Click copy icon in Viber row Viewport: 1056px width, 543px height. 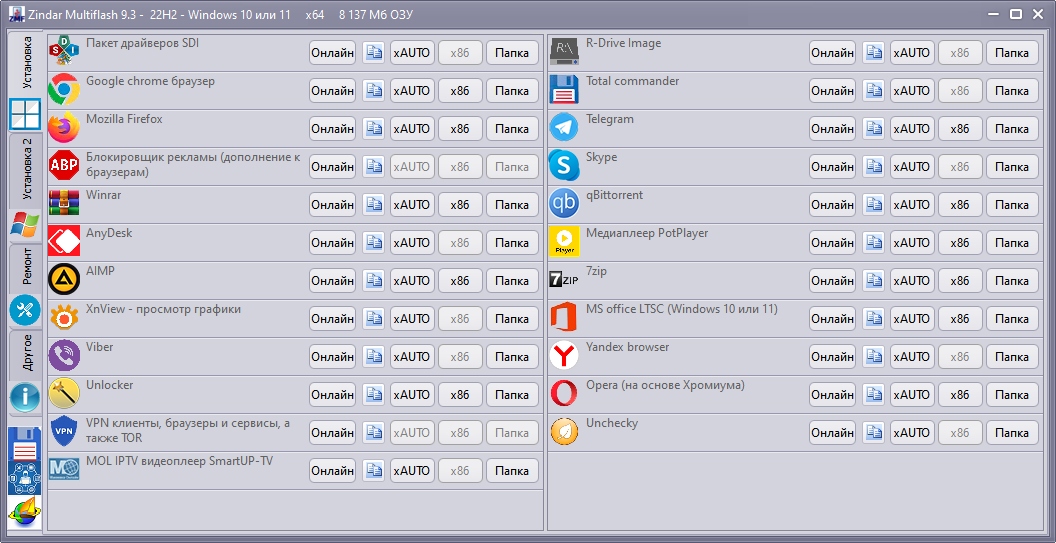[373, 356]
